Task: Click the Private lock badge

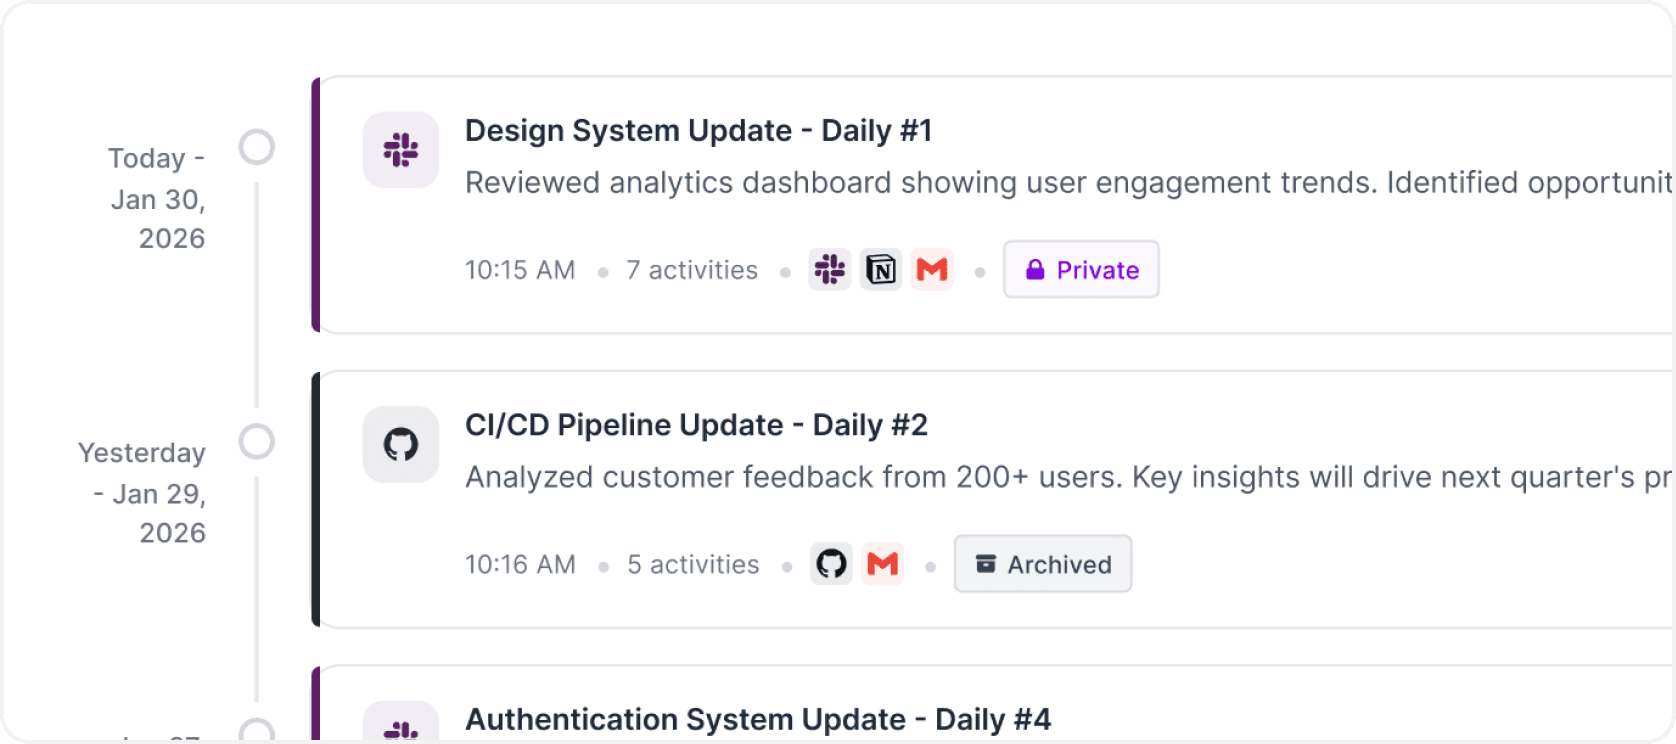Action: (x=1081, y=269)
